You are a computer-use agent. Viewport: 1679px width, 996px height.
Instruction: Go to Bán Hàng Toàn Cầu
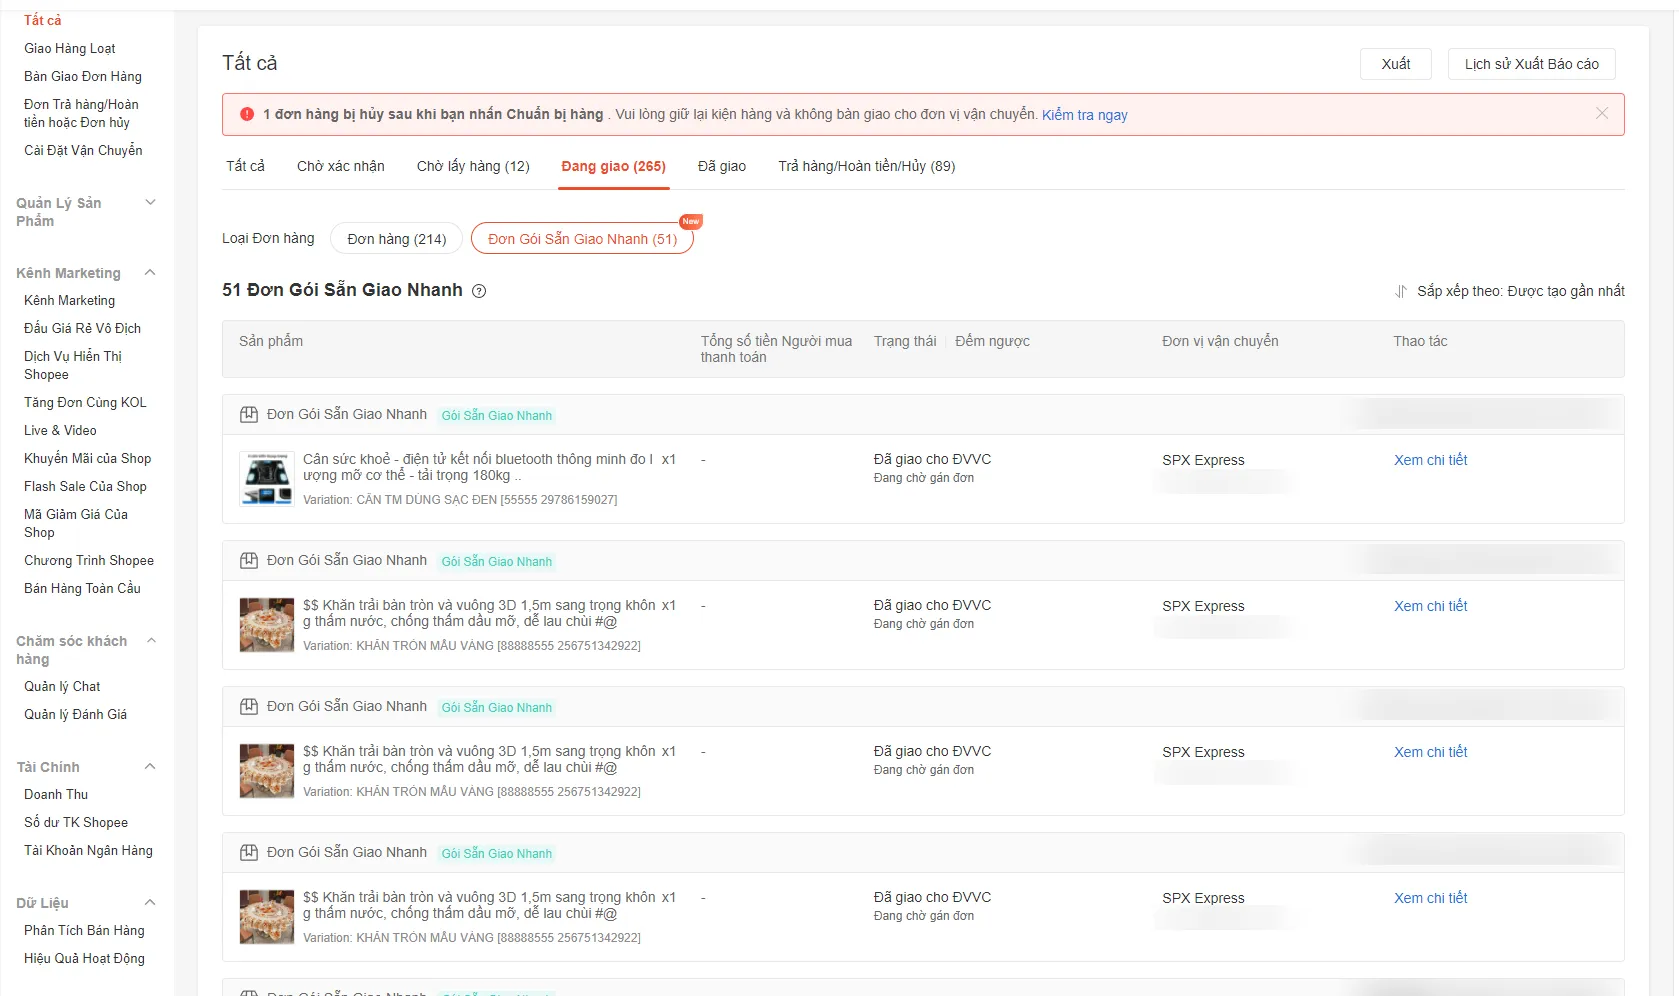(x=82, y=588)
